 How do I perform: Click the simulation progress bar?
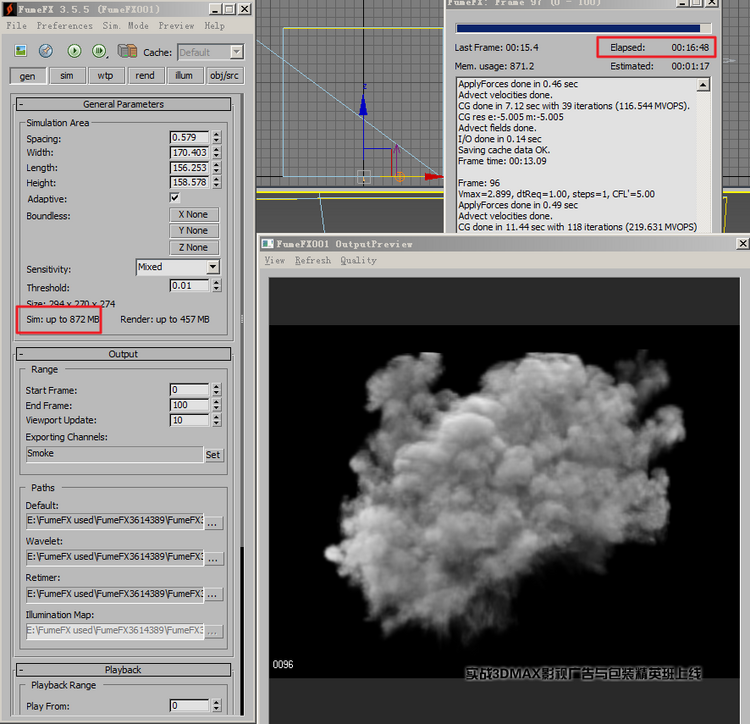tap(583, 28)
